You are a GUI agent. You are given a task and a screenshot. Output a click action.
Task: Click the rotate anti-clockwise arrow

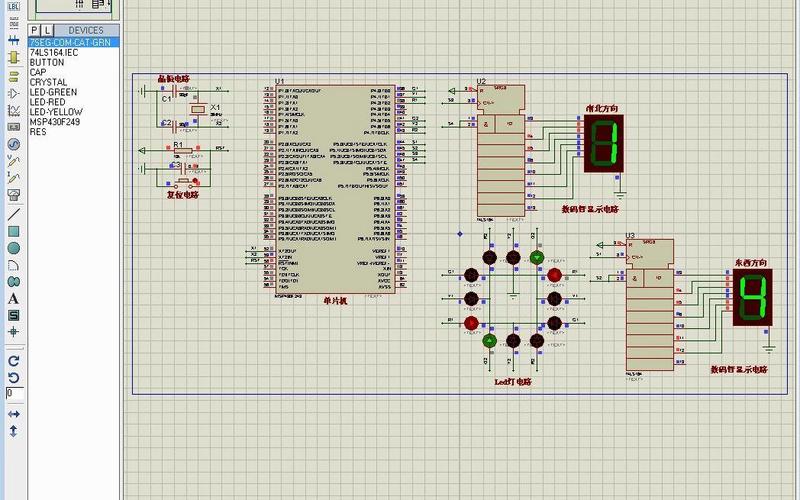(14, 377)
